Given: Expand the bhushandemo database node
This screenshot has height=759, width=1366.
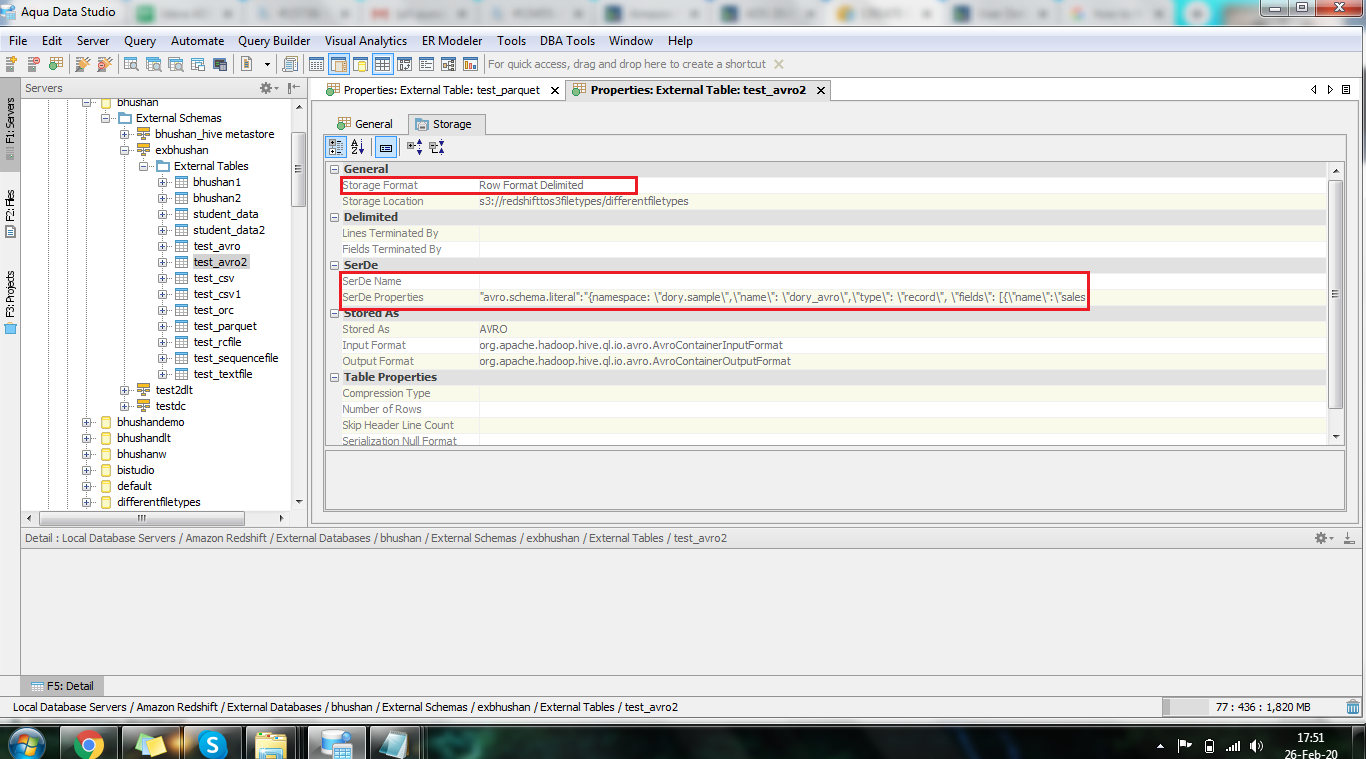Looking at the screenshot, I should (87, 422).
